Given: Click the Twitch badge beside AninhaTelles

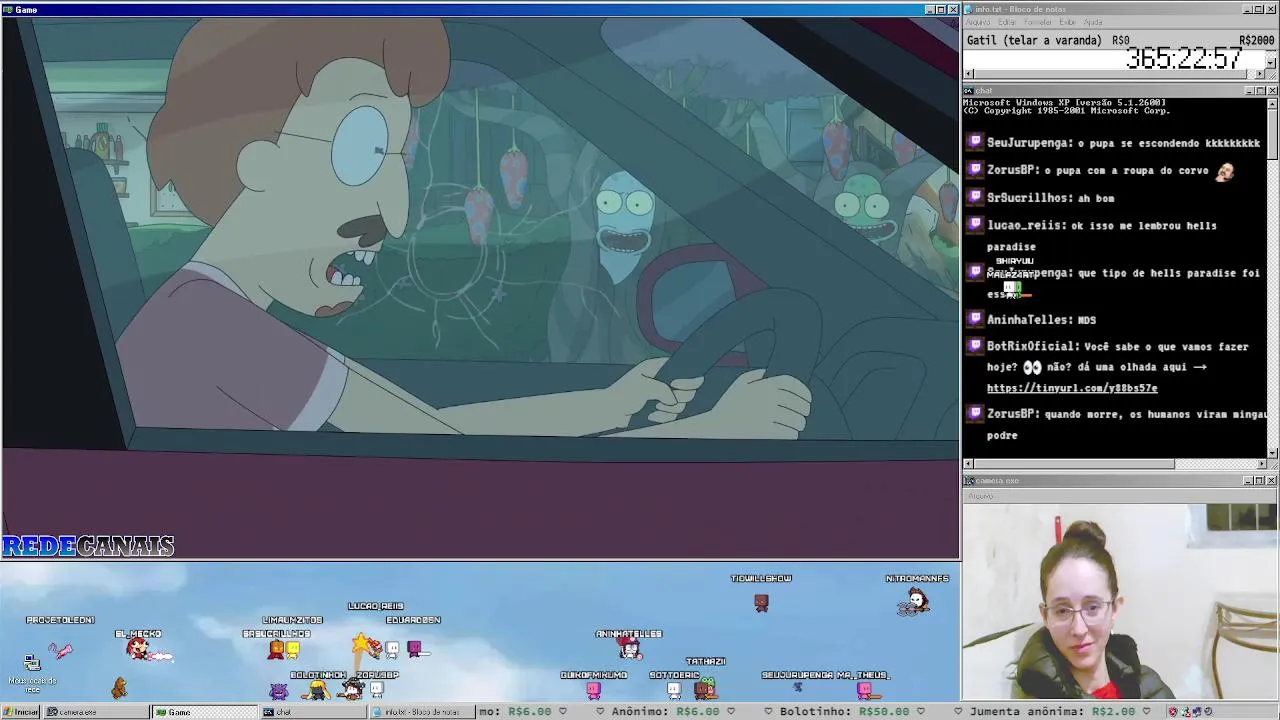Looking at the screenshot, I should 975,319.
